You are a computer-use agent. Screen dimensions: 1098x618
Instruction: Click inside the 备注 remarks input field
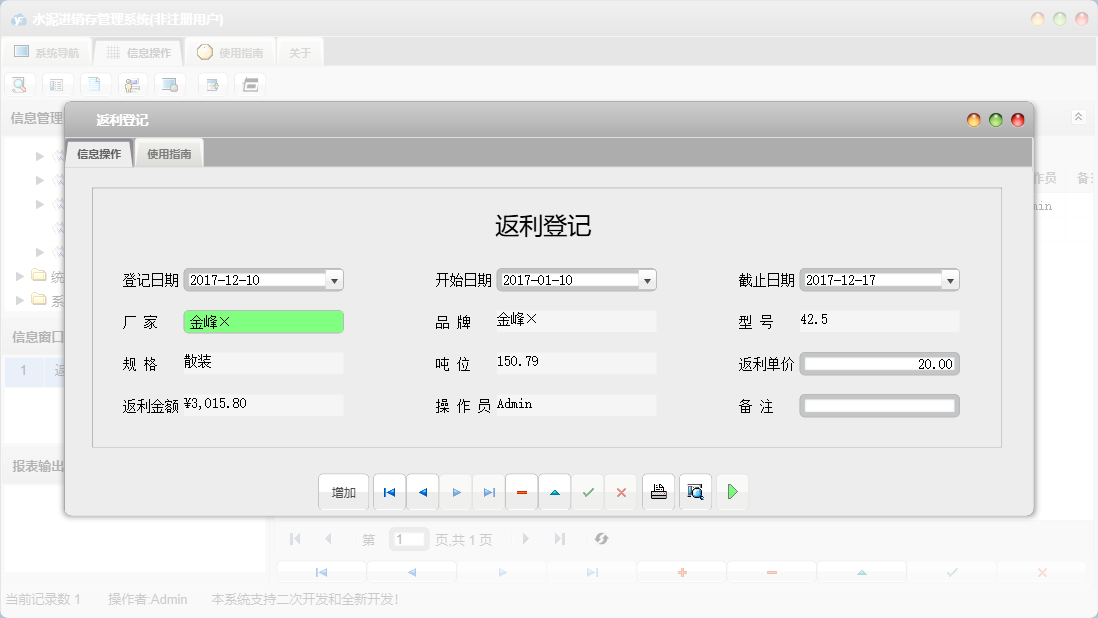click(878, 406)
